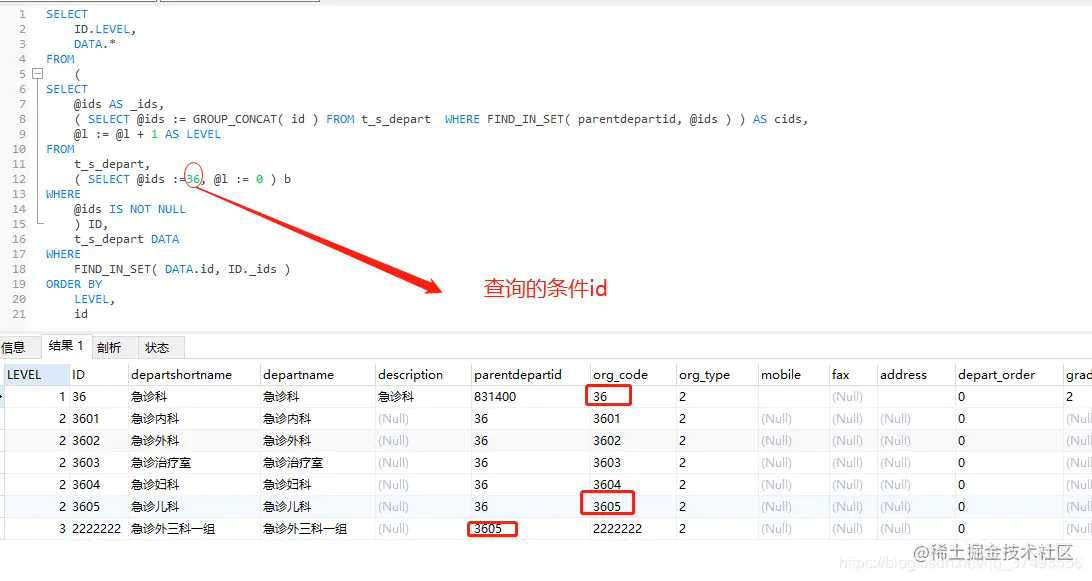The height and width of the screenshot is (581, 1092).
Task: Click org_type cell 2 in row 3601
Action: (x=716, y=419)
